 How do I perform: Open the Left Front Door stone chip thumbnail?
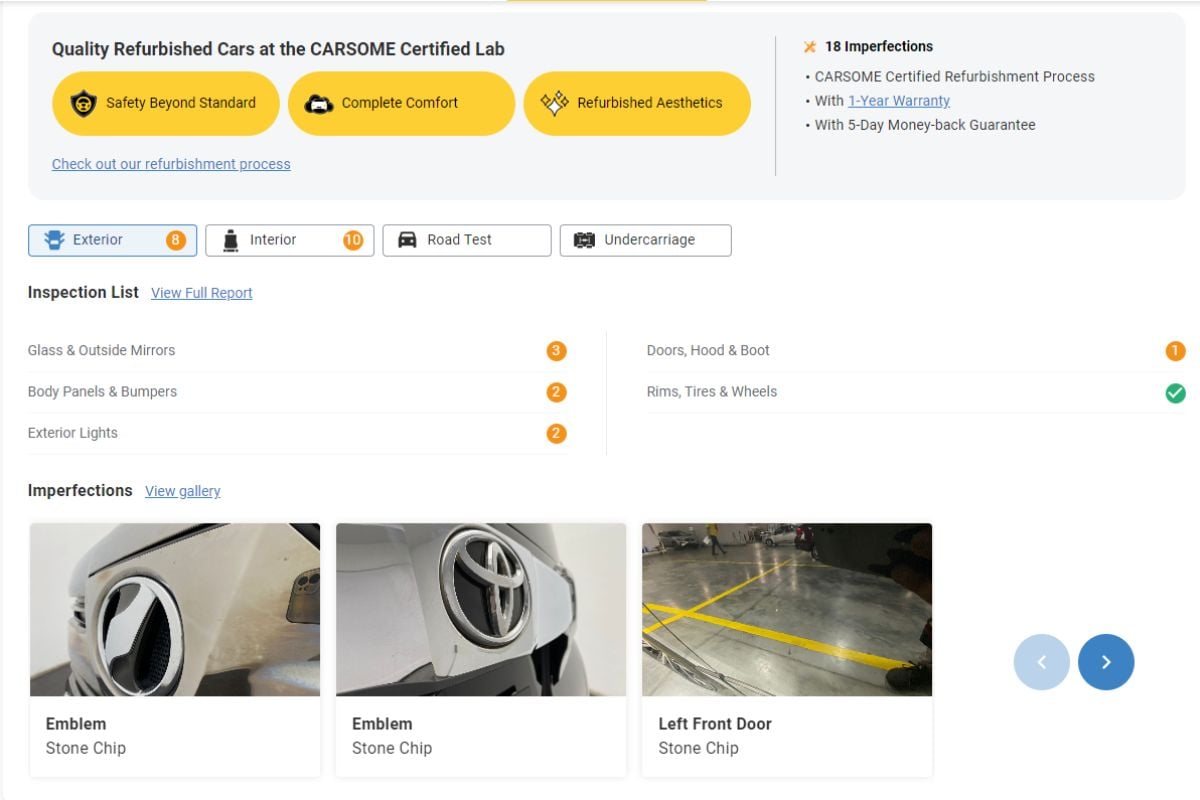(x=786, y=609)
